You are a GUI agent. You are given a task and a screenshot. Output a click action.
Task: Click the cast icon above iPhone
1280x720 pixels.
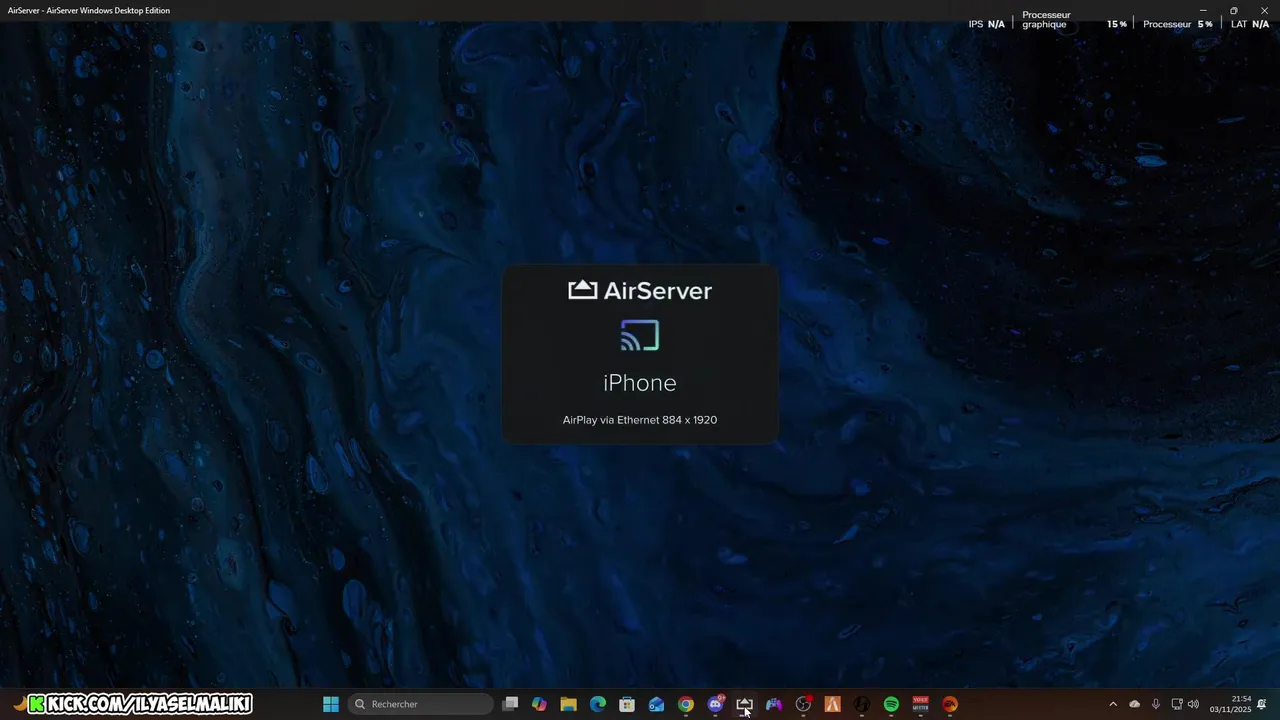[x=640, y=336]
